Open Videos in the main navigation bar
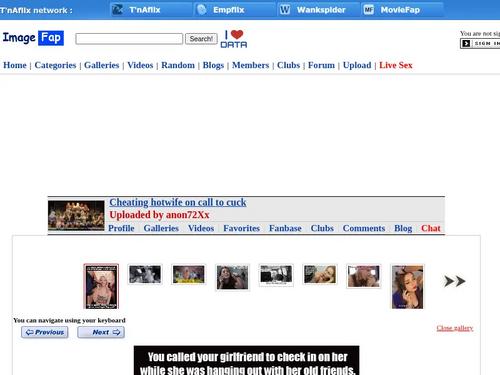This screenshot has height=375, width=500. tap(140, 65)
